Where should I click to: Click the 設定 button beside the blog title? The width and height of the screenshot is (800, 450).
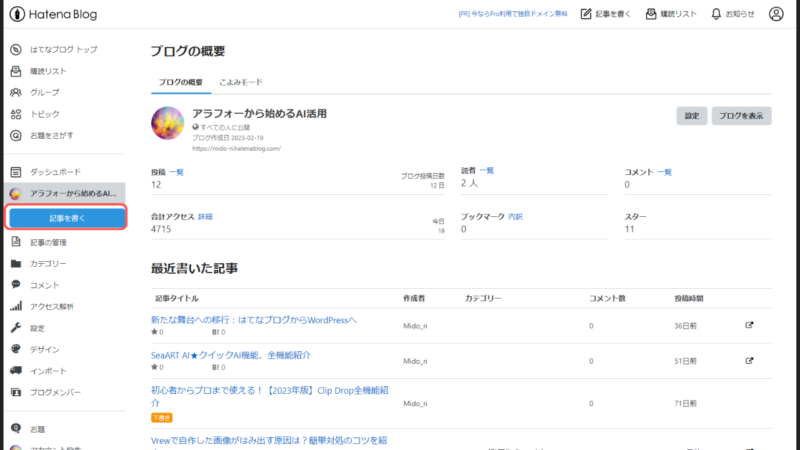pos(692,116)
